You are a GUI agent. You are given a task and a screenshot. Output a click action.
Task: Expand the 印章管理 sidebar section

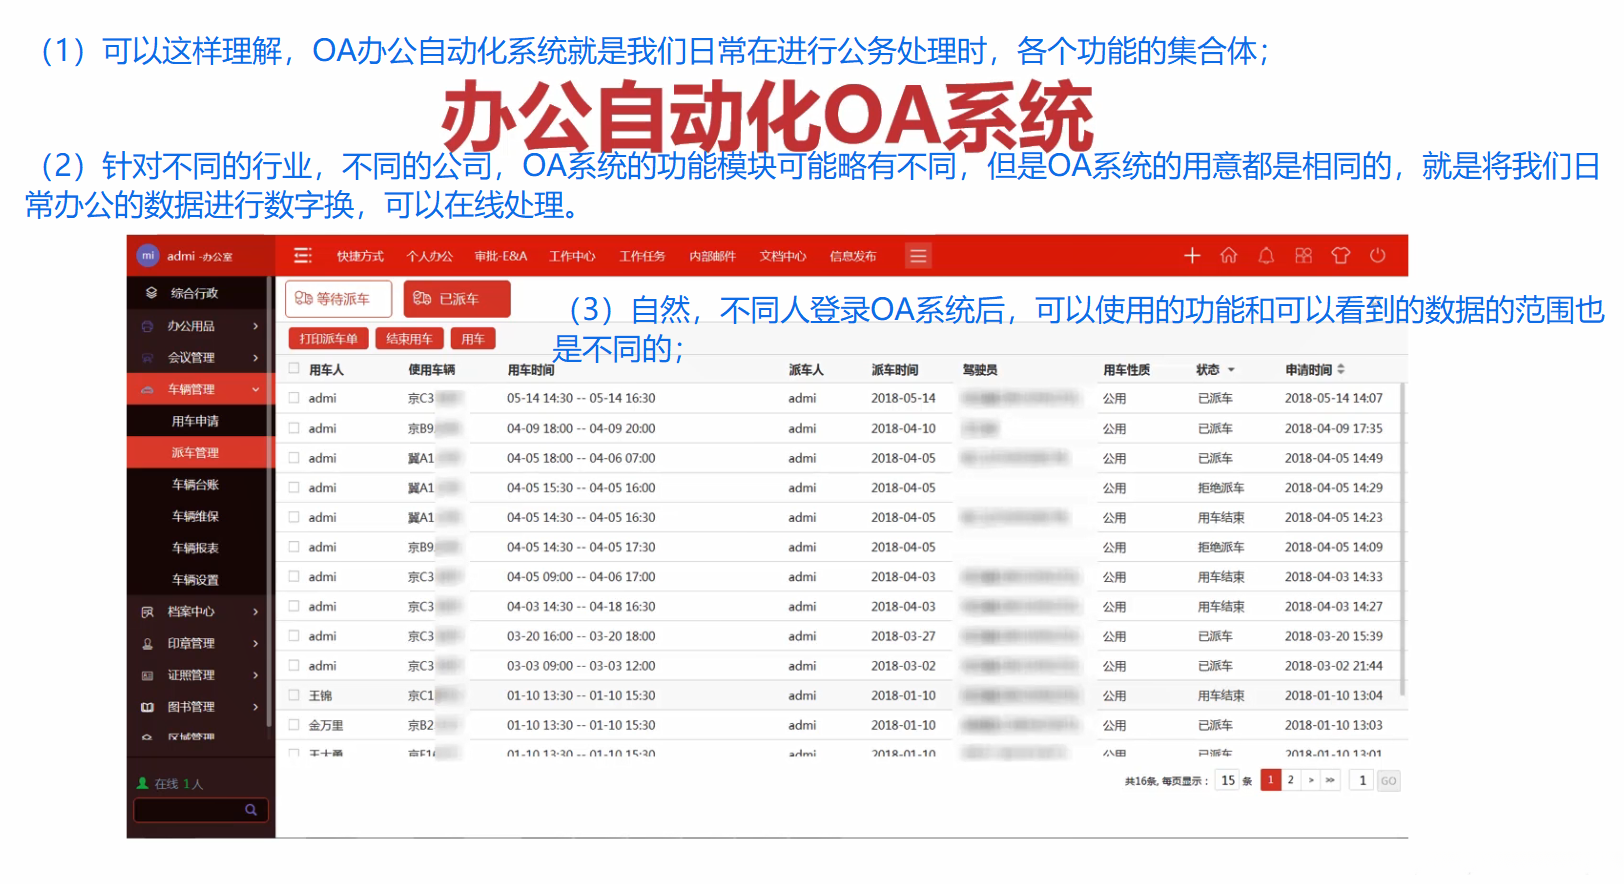[x=256, y=644]
